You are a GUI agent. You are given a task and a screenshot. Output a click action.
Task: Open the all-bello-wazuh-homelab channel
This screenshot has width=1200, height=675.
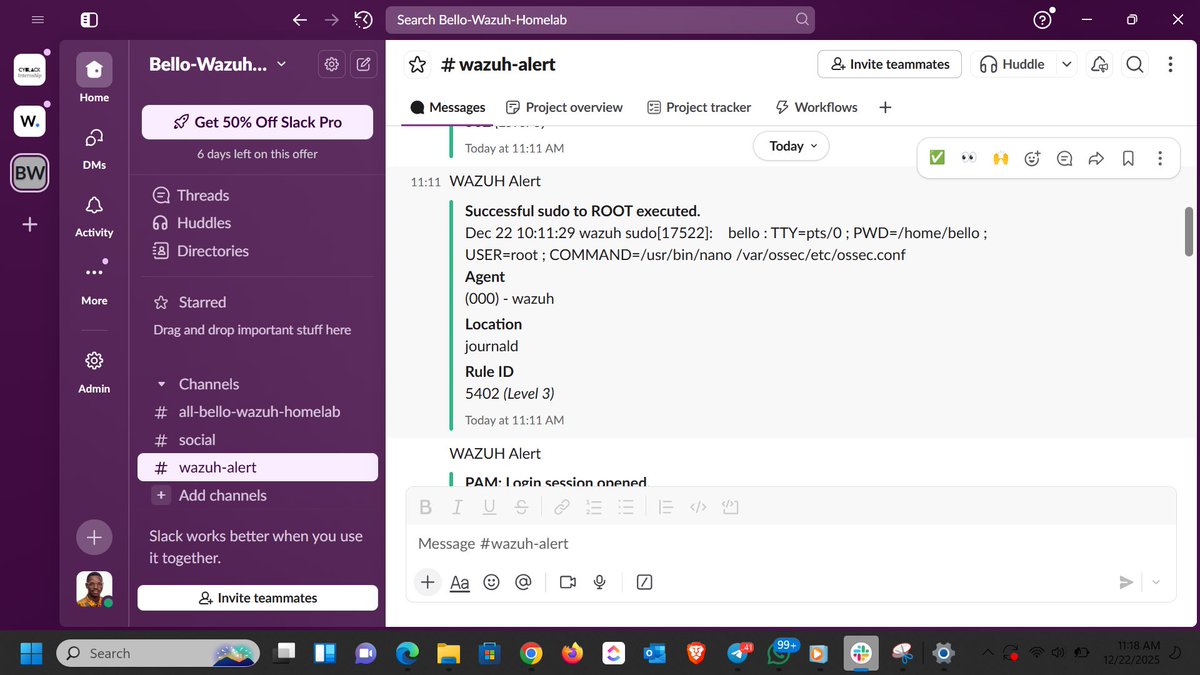pos(258,412)
